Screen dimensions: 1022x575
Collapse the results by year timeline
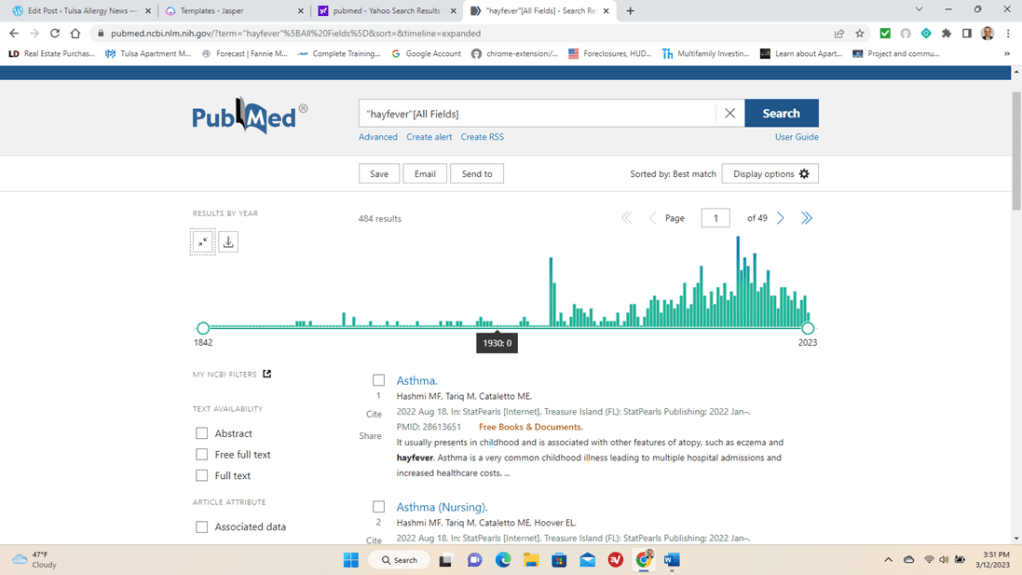[202, 242]
